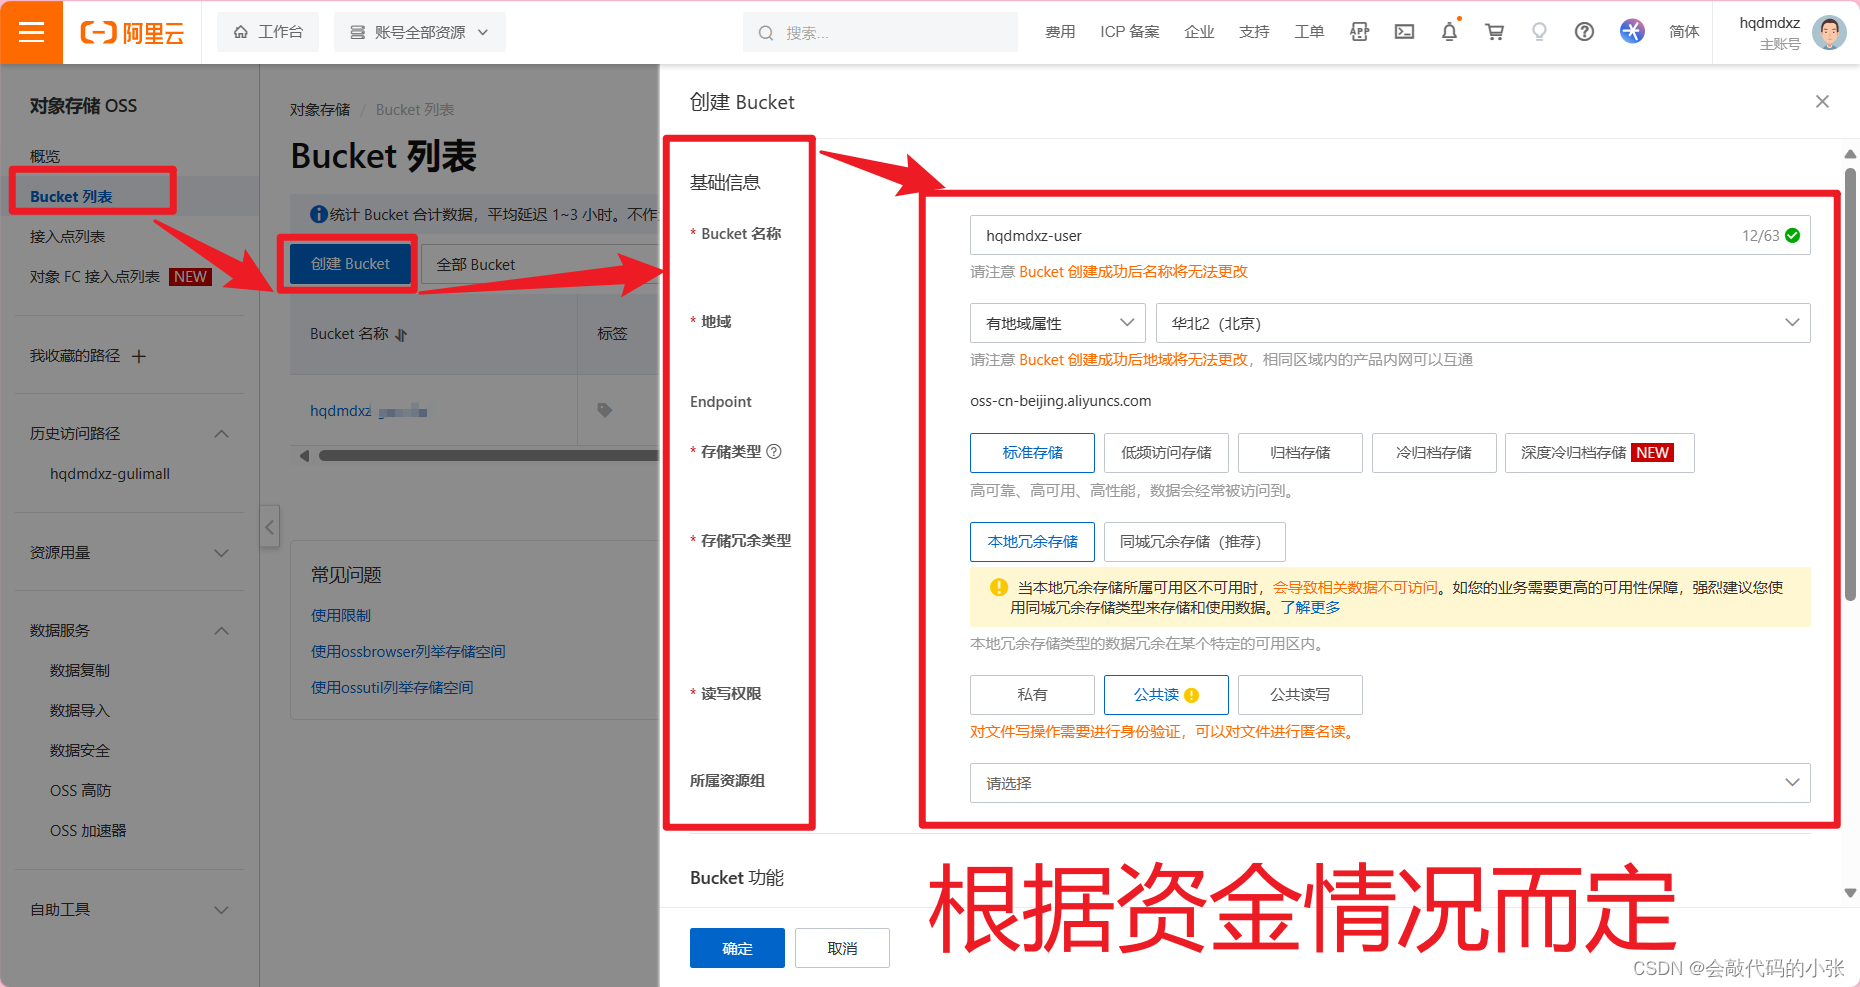Open the API tools icon in header
This screenshot has height=987, width=1860.
point(1359,32)
